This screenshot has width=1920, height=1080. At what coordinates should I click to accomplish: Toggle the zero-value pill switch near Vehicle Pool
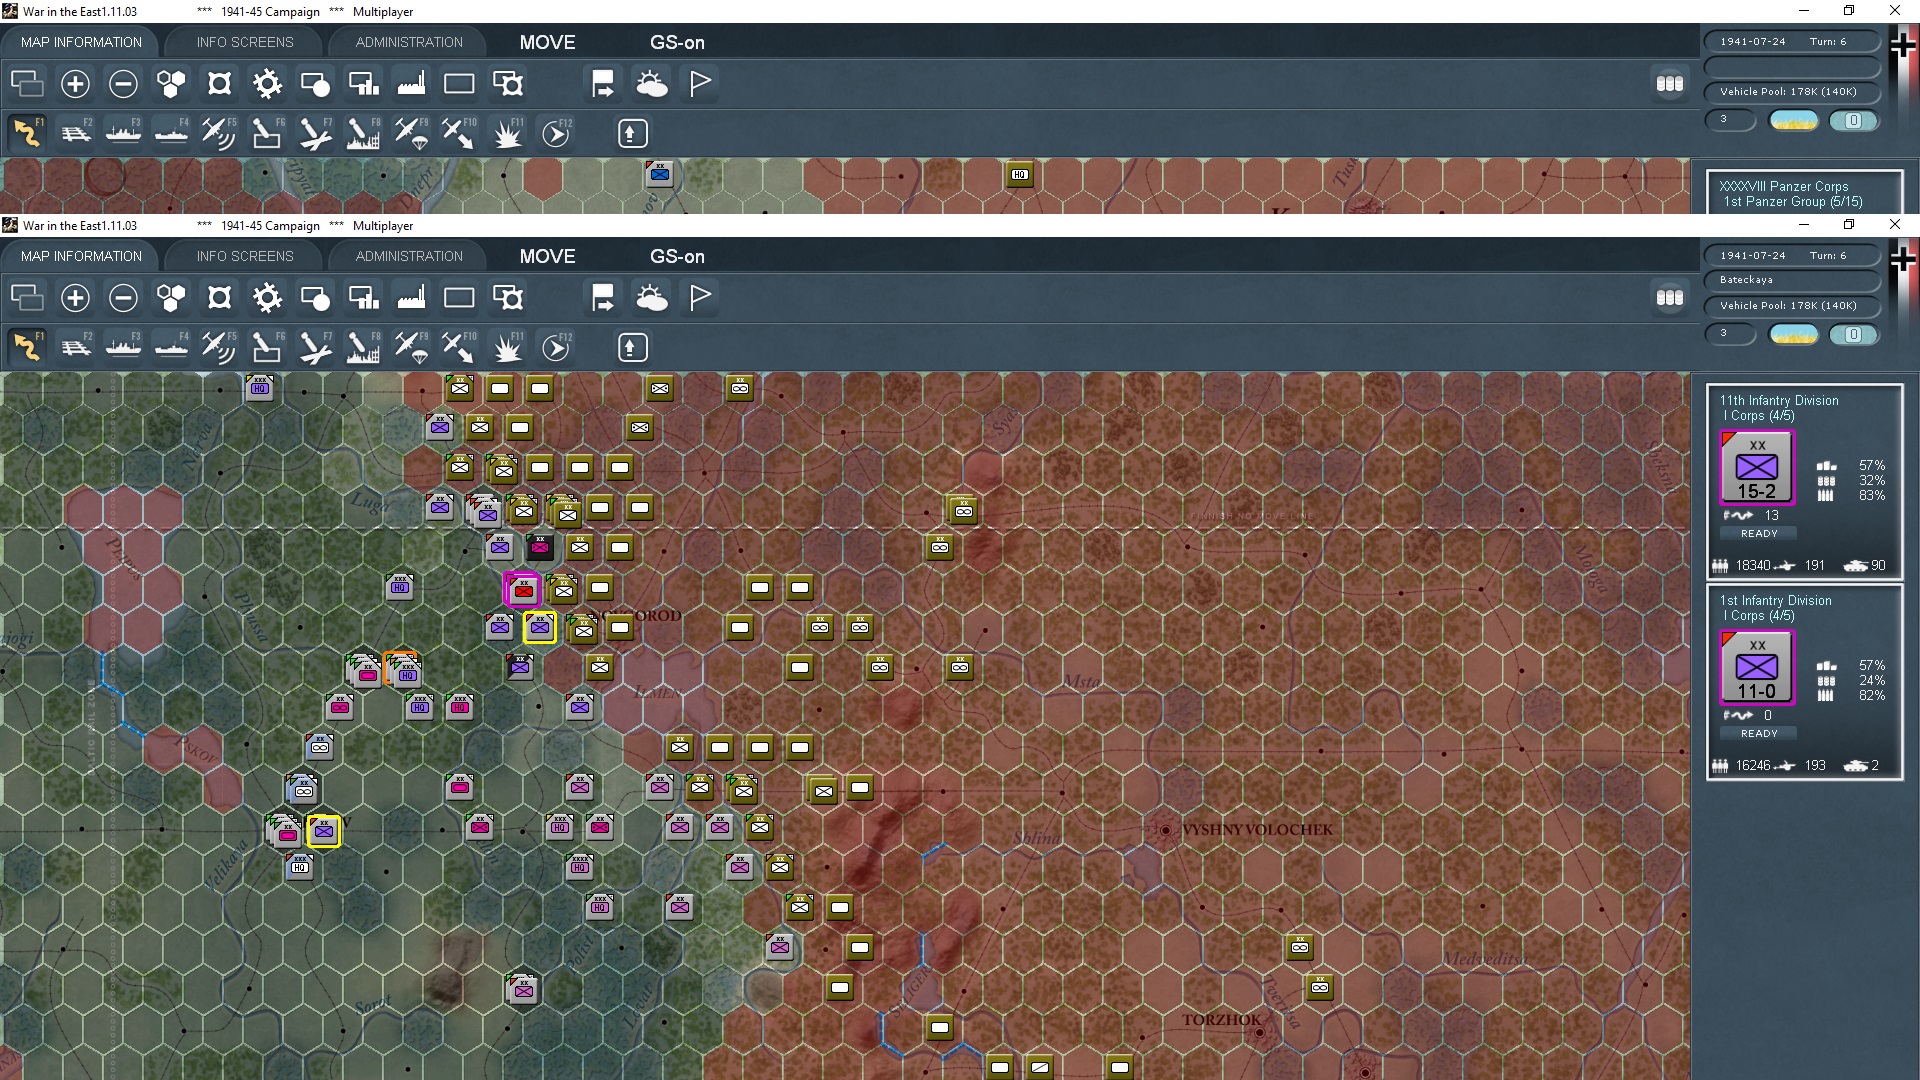point(1855,335)
